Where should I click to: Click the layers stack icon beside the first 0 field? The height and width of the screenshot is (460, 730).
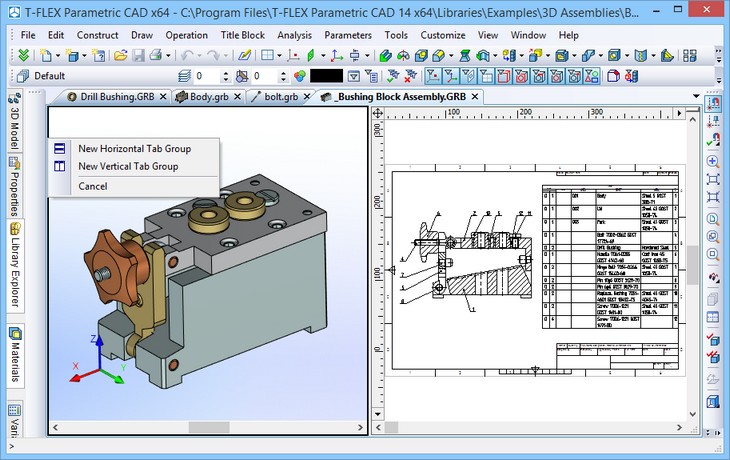[184, 76]
